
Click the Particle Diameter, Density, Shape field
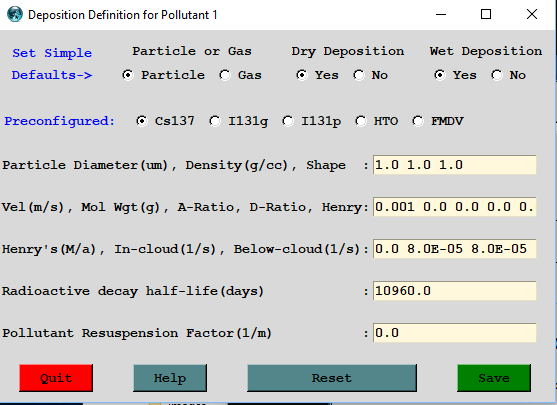click(454, 165)
